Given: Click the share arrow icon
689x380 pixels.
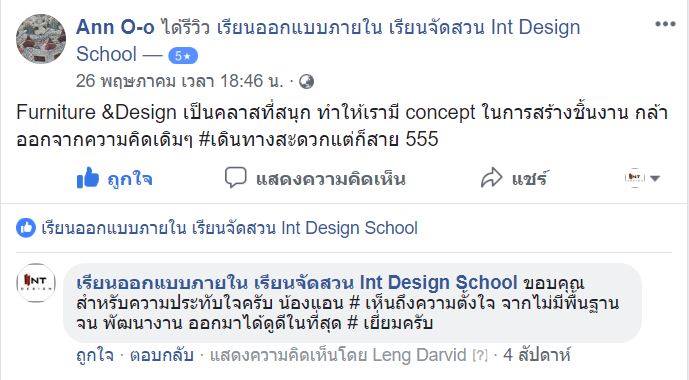Looking at the screenshot, I should (x=491, y=178).
